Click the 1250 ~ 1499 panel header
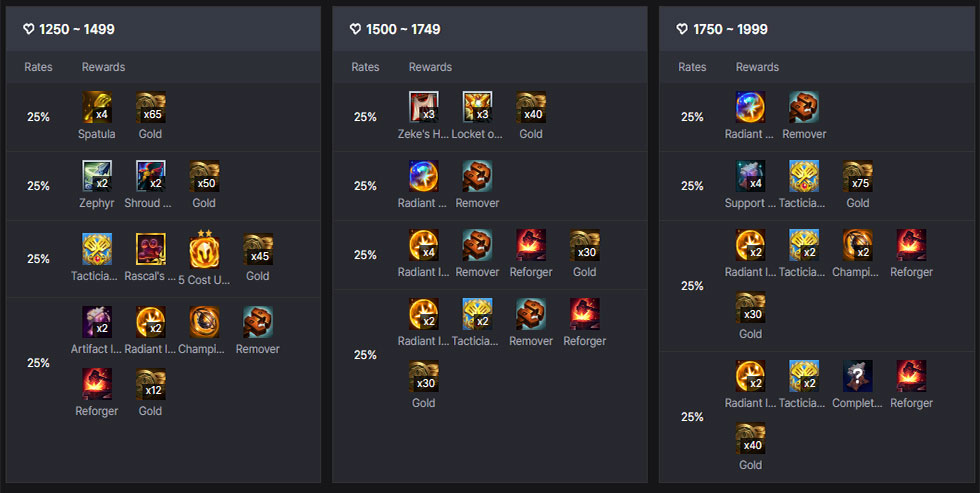Viewport: 980px width, 493px height. click(x=163, y=29)
